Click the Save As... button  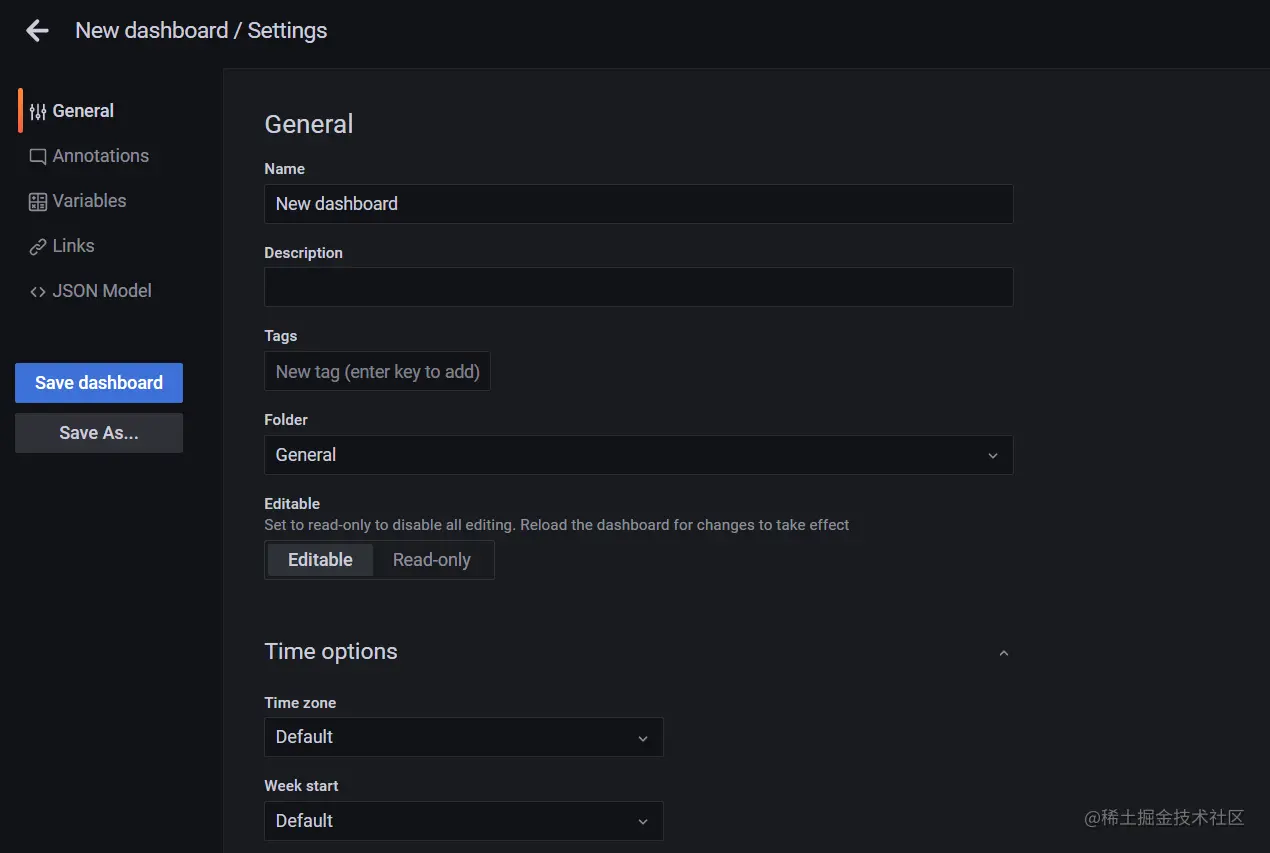click(x=99, y=433)
